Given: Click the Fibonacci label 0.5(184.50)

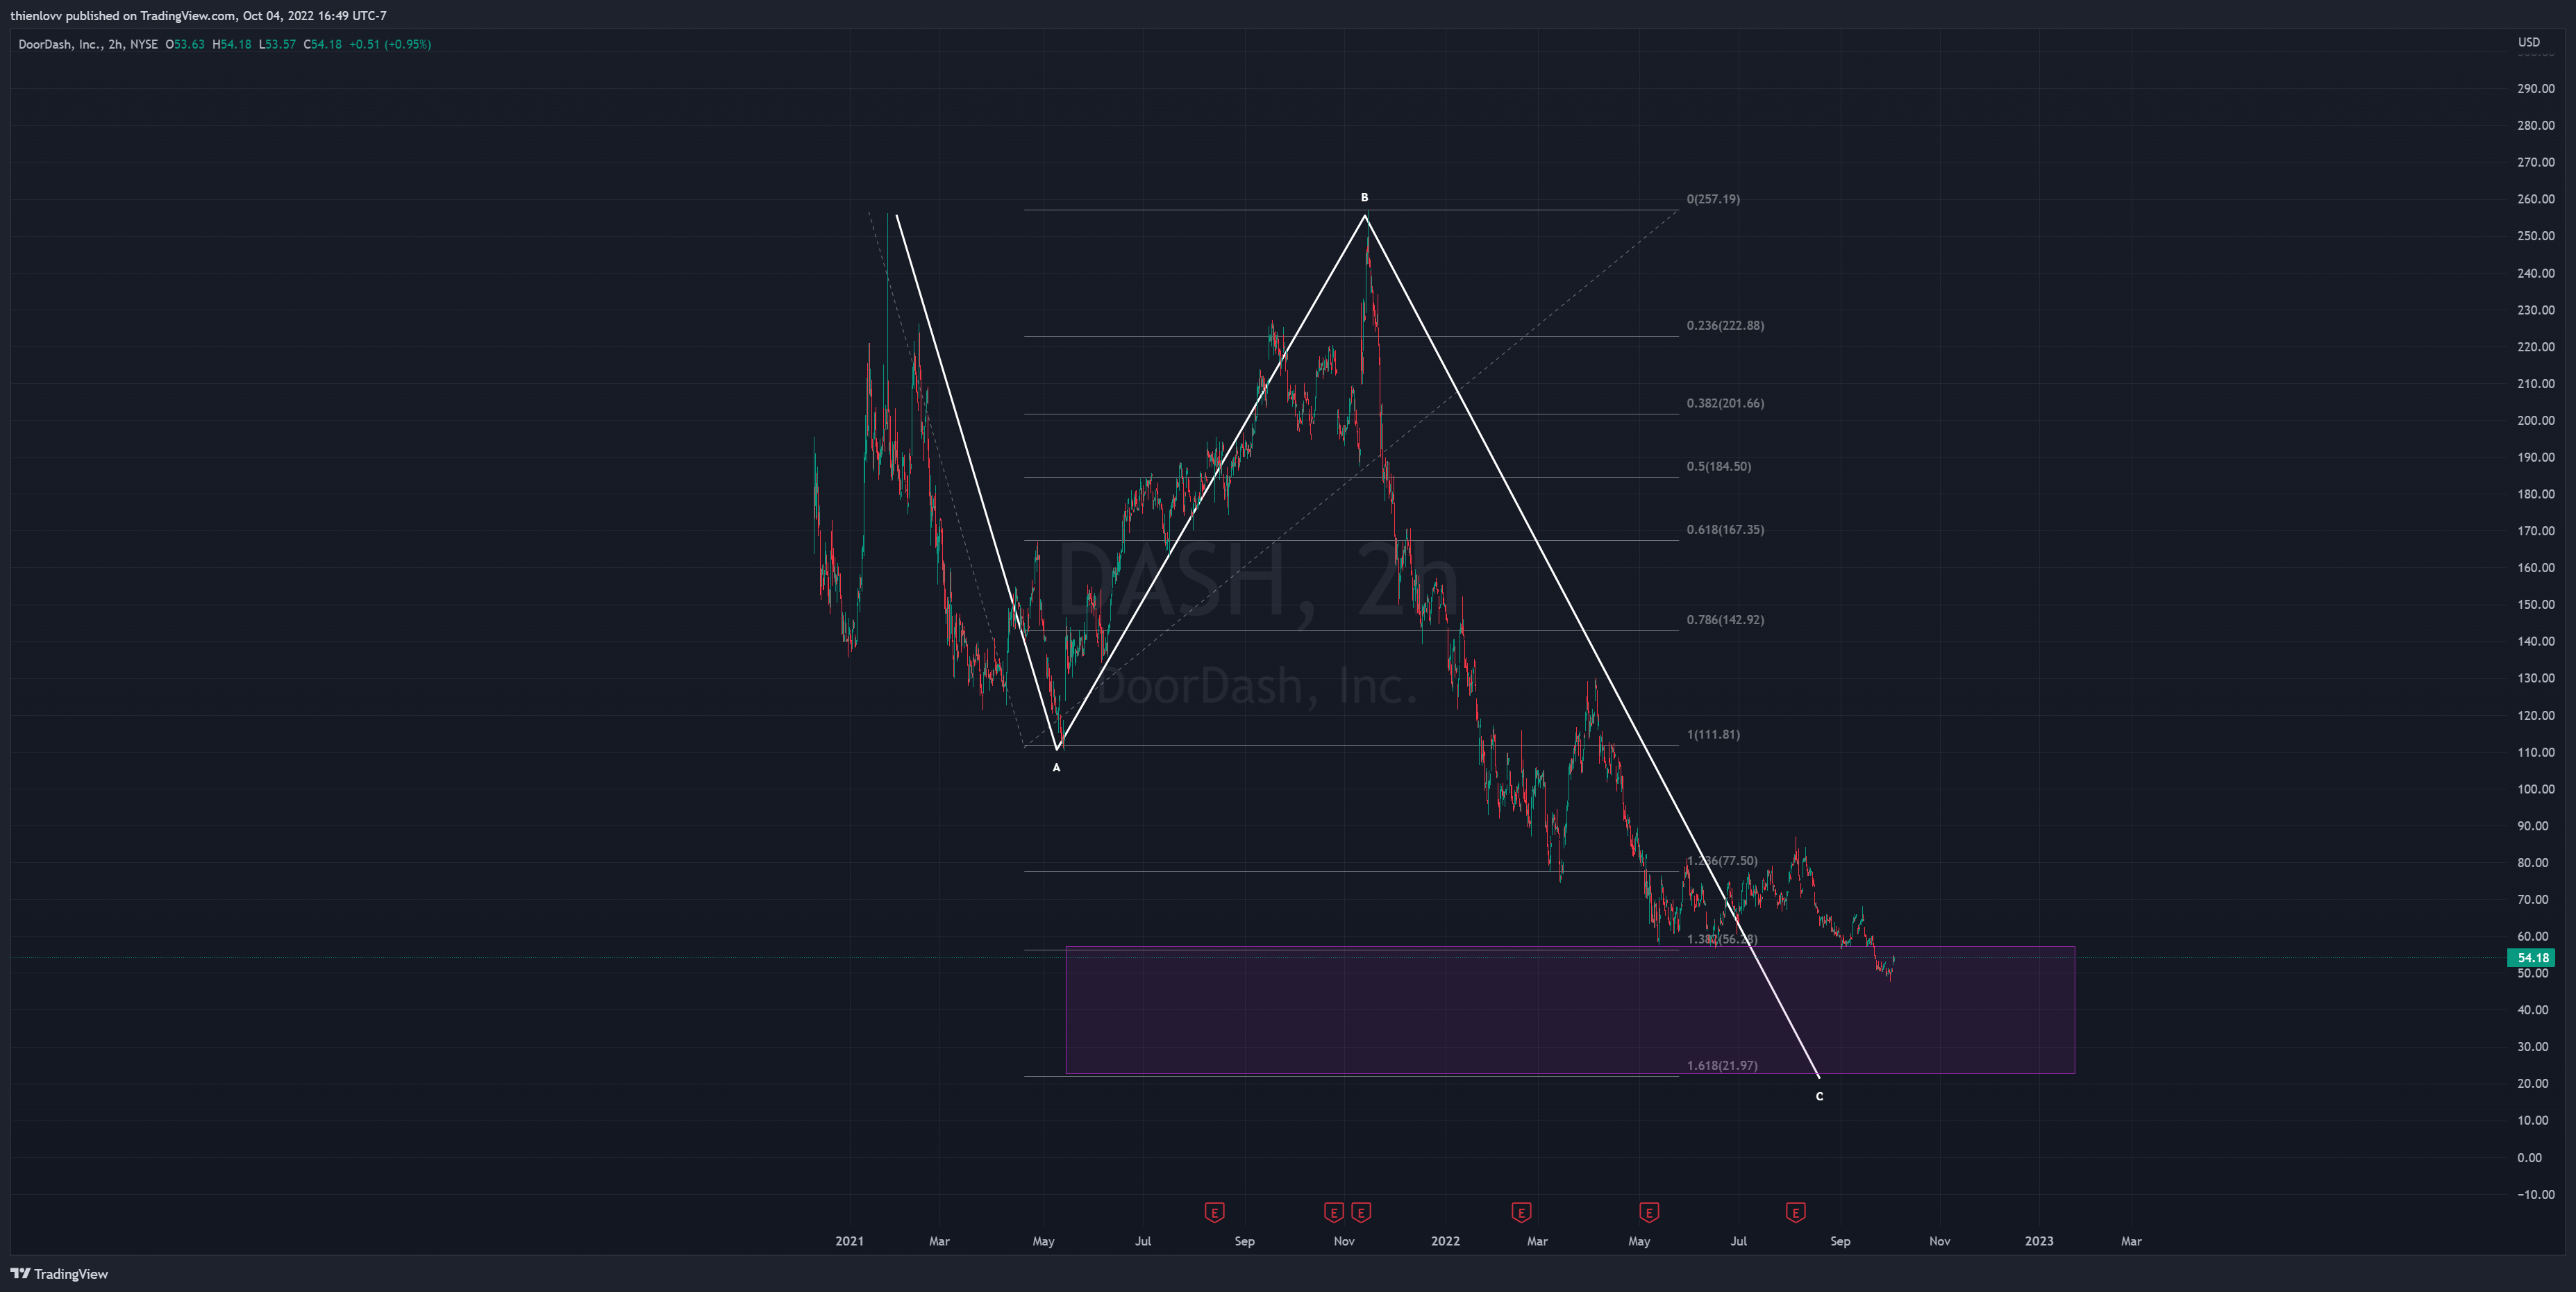Looking at the screenshot, I should (x=1719, y=466).
